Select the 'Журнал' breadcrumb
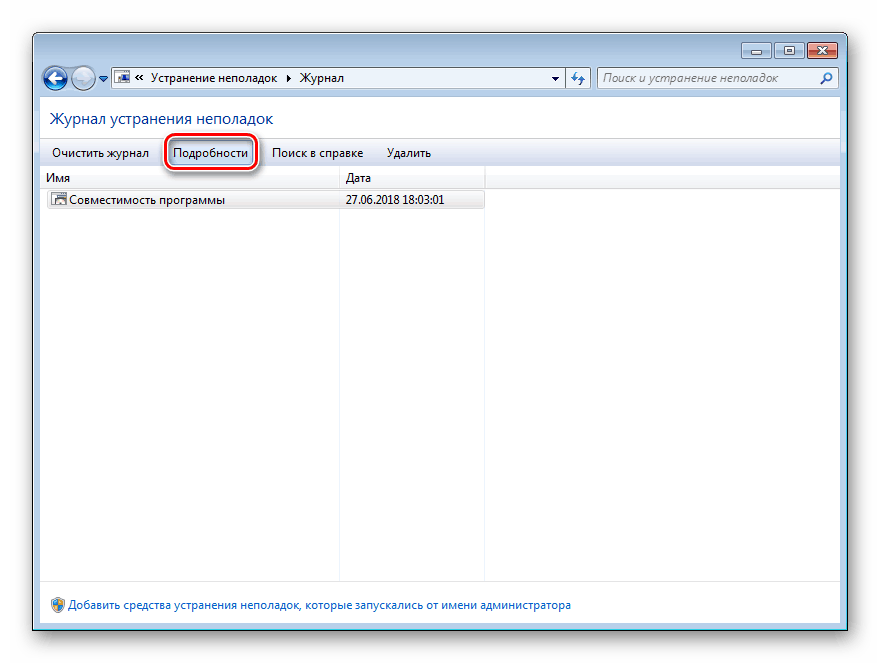880x663 pixels. pyautogui.click(x=321, y=78)
